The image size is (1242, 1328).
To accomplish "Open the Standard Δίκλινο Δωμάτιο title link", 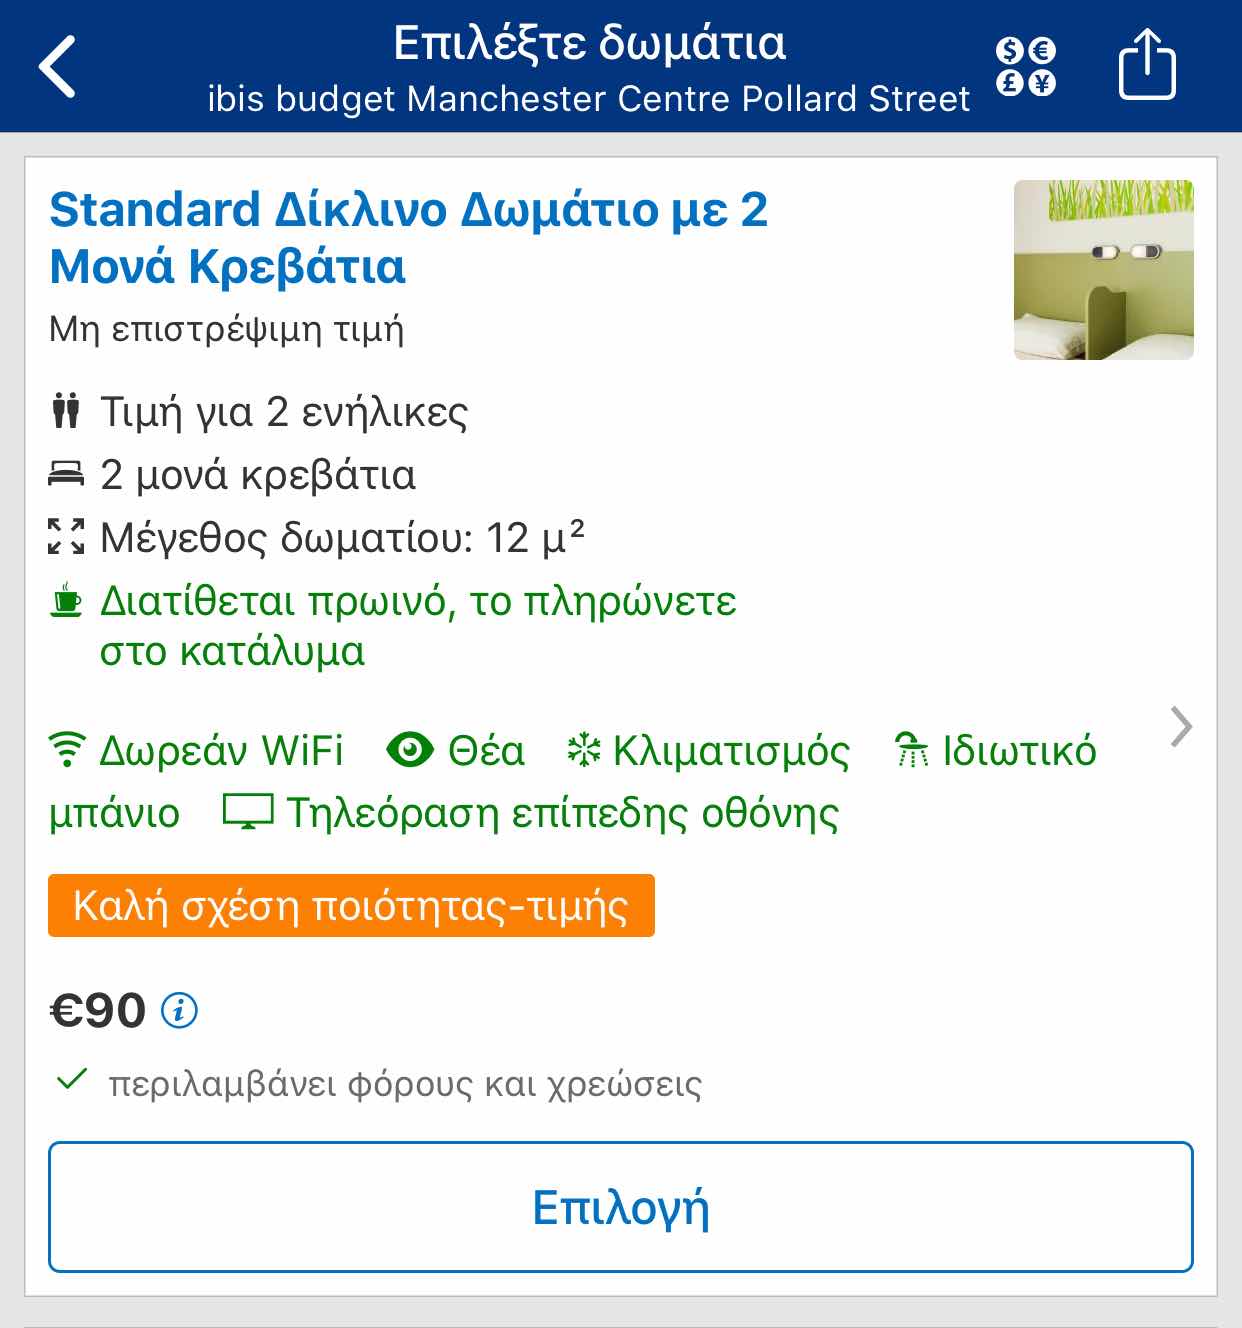I will (x=409, y=238).
